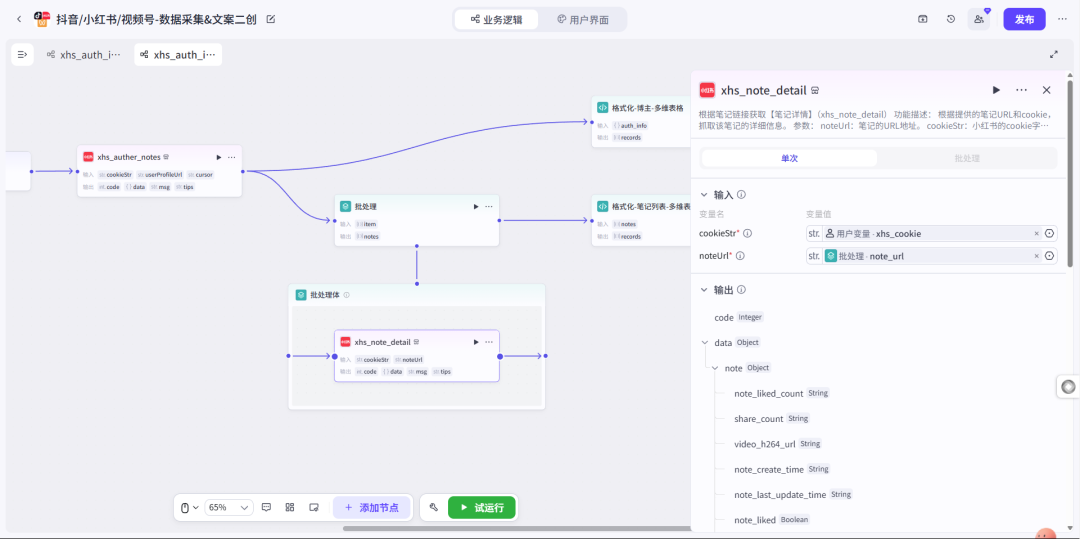Open cookieStr variable selector circle icon
The width and height of the screenshot is (1080, 539).
click(1049, 234)
